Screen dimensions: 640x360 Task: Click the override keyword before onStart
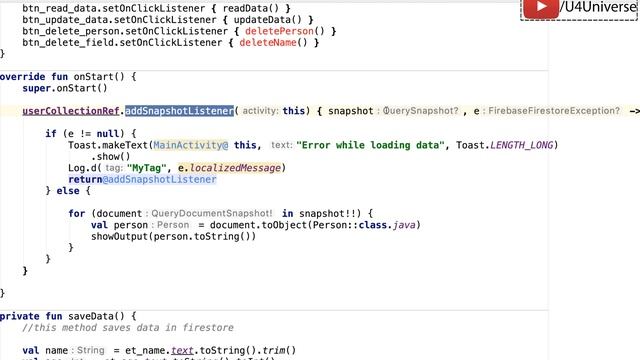click(x=22, y=77)
